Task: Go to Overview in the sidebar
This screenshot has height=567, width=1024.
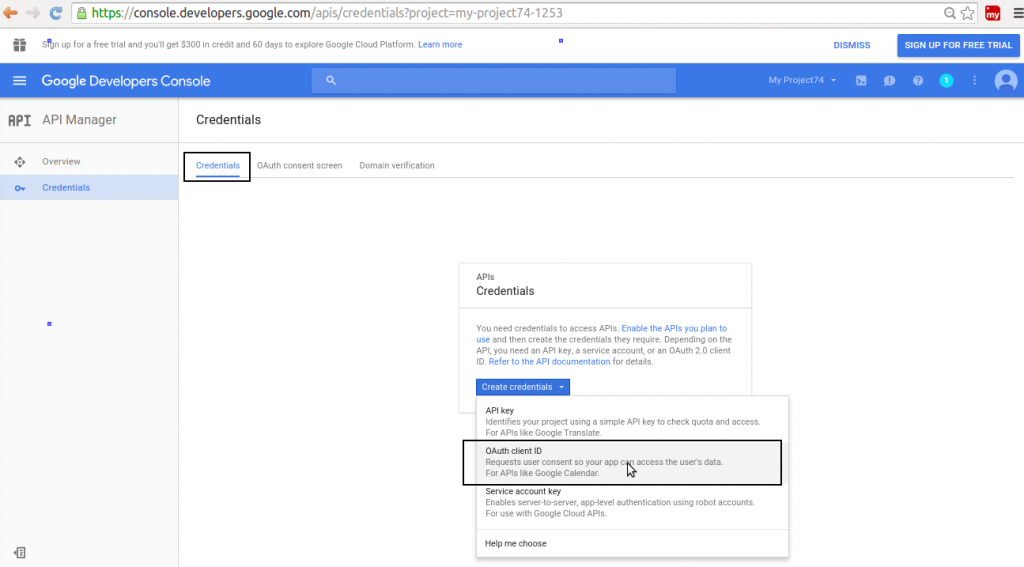Action: pyautogui.click(x=61, y=162)
